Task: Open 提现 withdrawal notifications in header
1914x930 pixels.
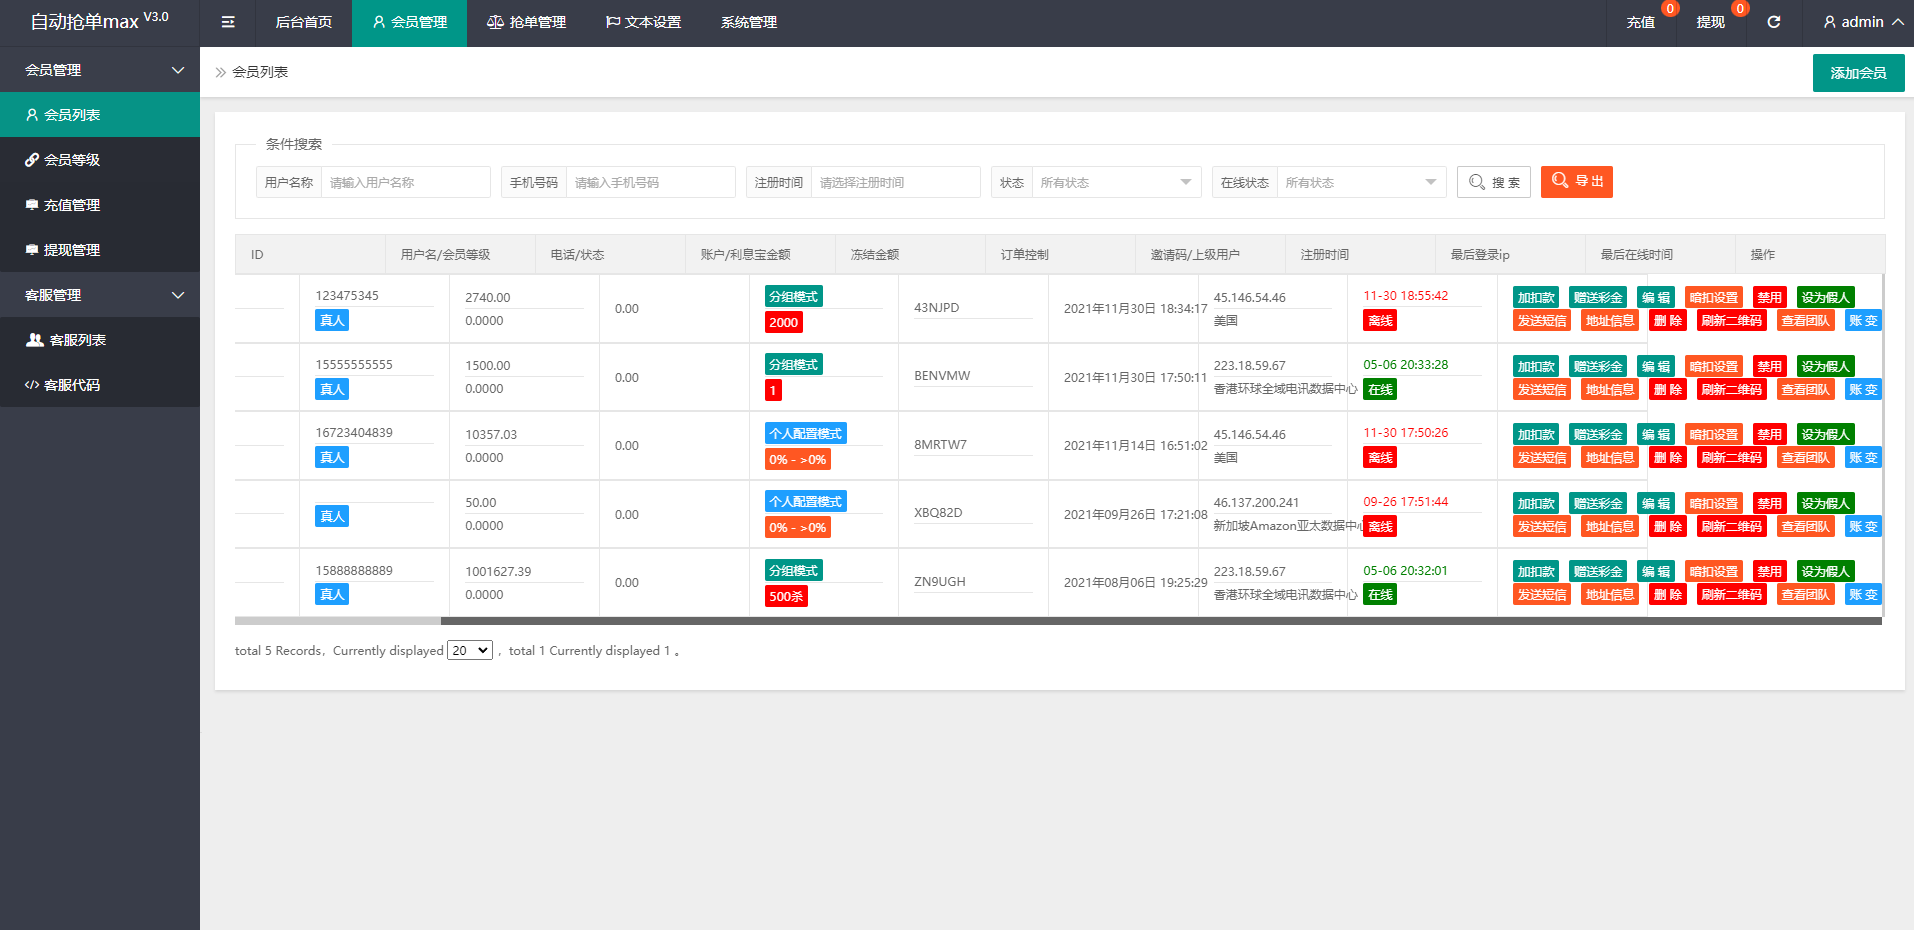Action: click(x=1710, y=22)
